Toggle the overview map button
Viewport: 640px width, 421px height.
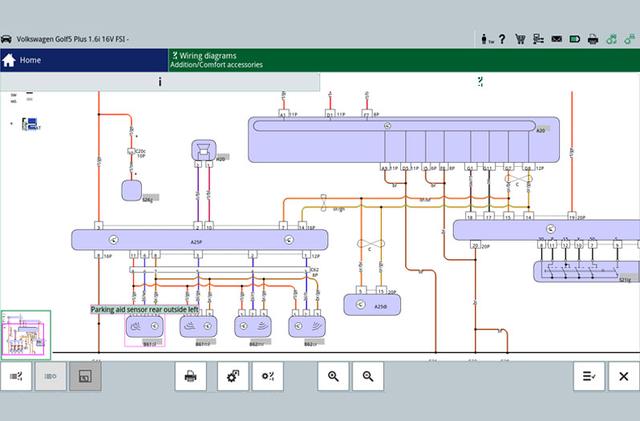pyautogui.click(x=85, y=376)
